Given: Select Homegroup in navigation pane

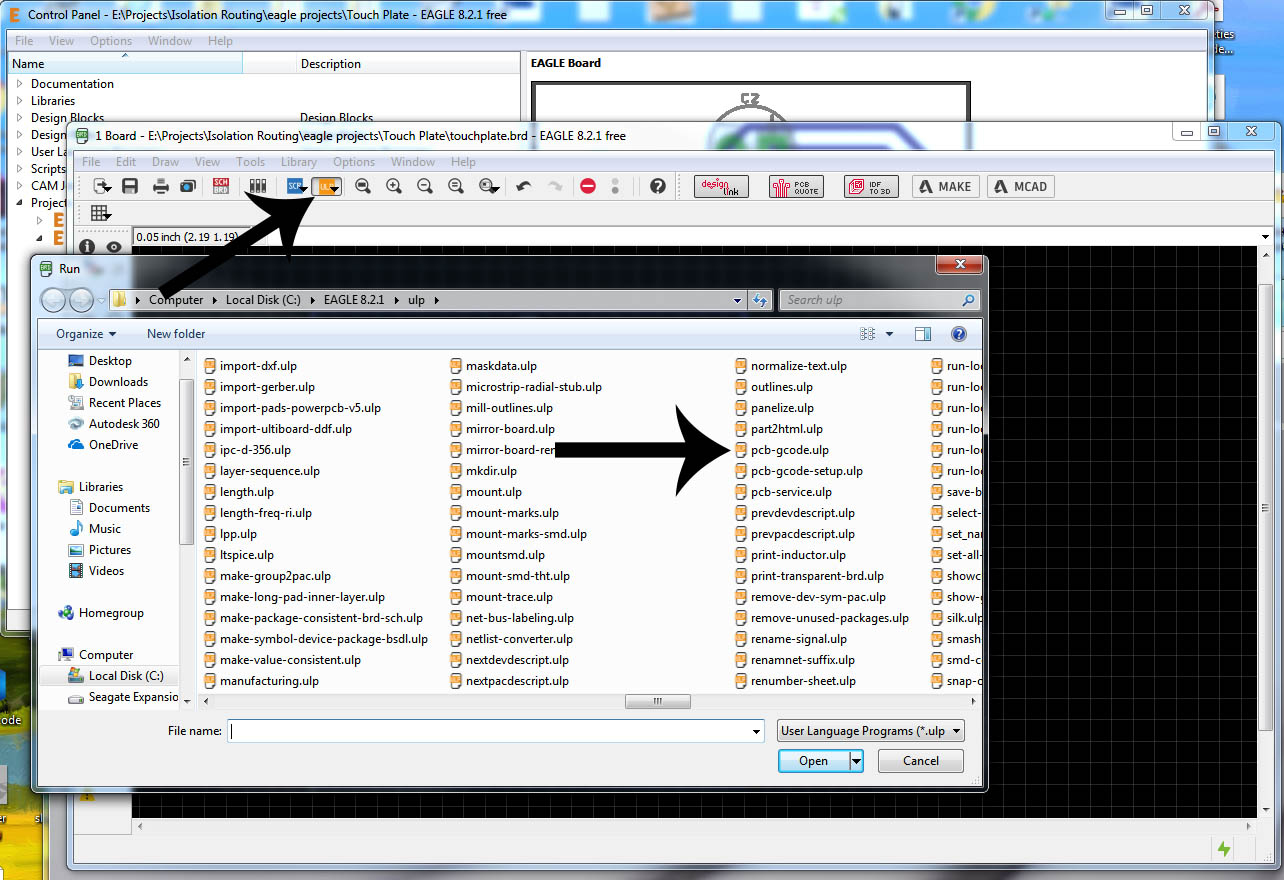Looking at the screenshot, I should tap(101, 613).
